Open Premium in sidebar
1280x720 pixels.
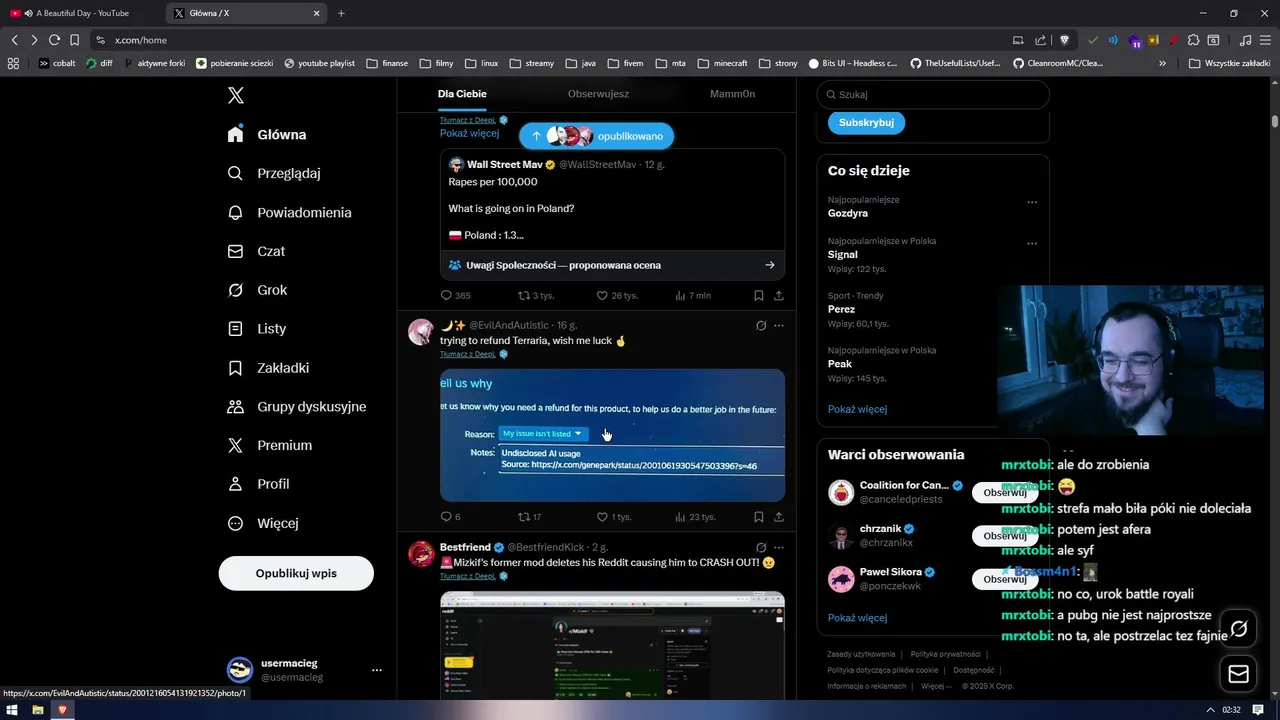click(270, 445)
